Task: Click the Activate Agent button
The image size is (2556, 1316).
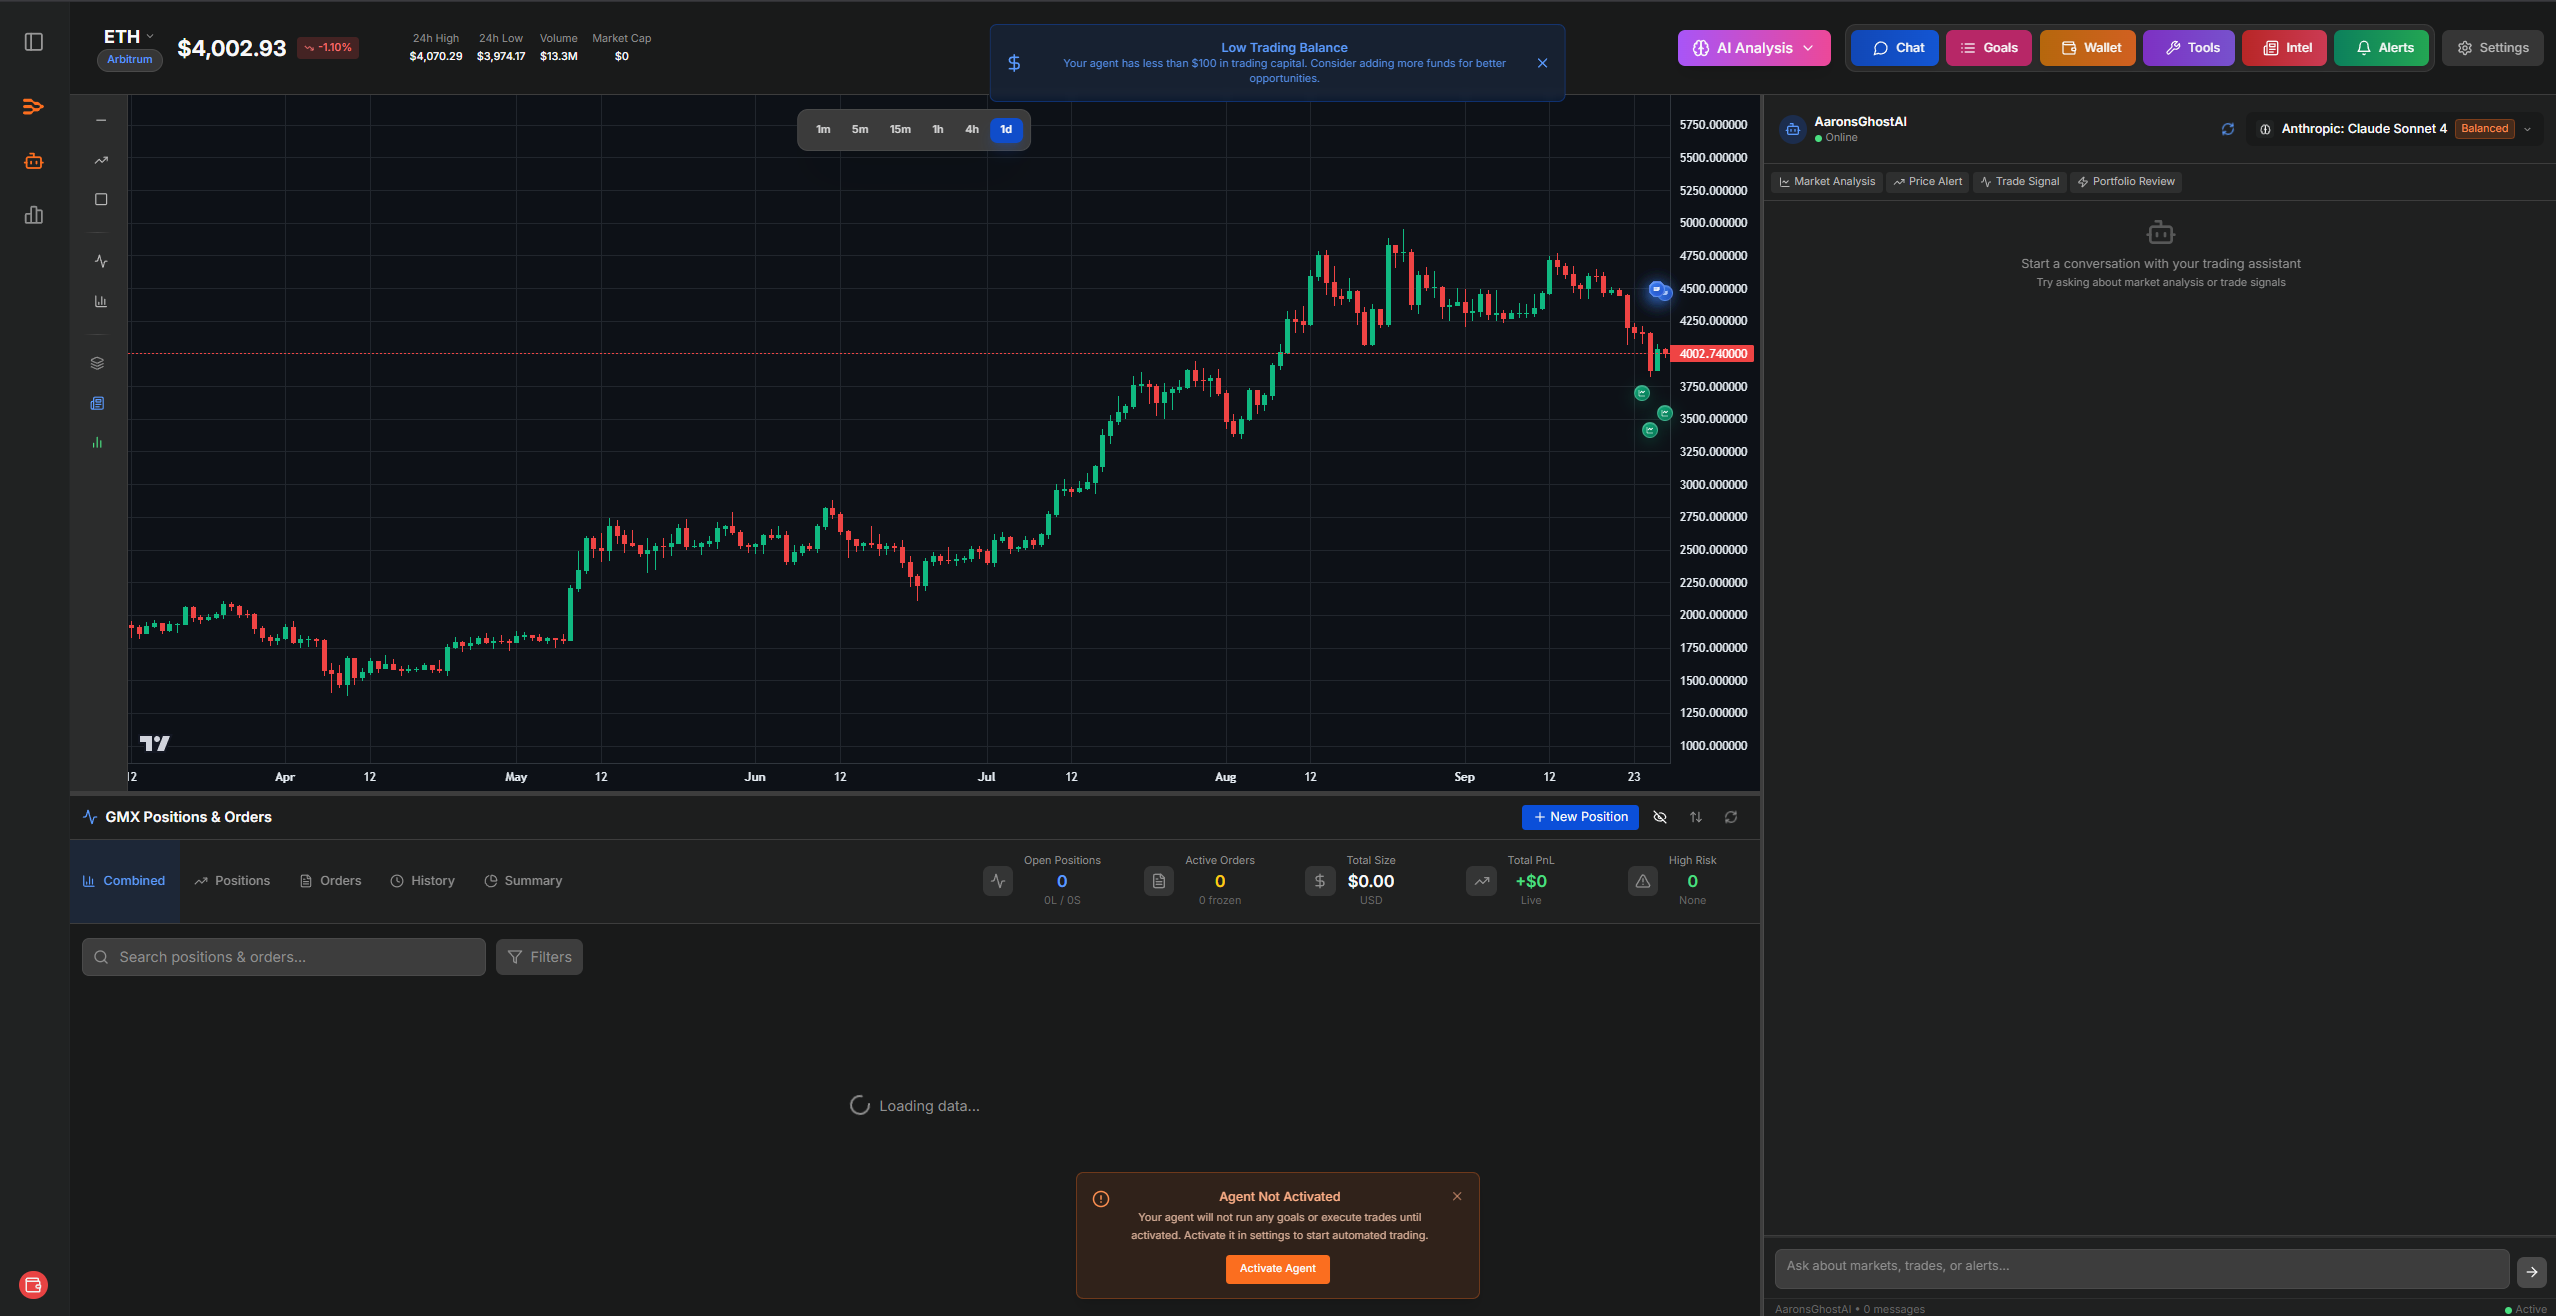Action: pyautogui.click(x=1277, y=1269)
